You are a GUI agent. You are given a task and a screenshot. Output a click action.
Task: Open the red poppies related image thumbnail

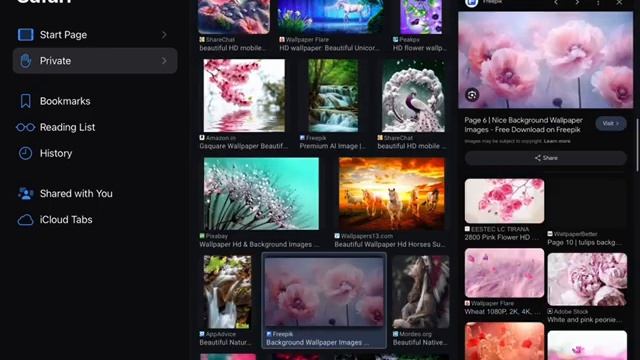click(x=504, y=341)
